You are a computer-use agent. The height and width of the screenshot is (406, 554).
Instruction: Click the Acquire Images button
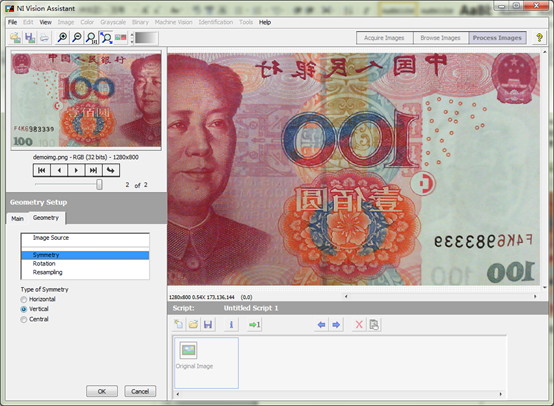tap(384, 38)
